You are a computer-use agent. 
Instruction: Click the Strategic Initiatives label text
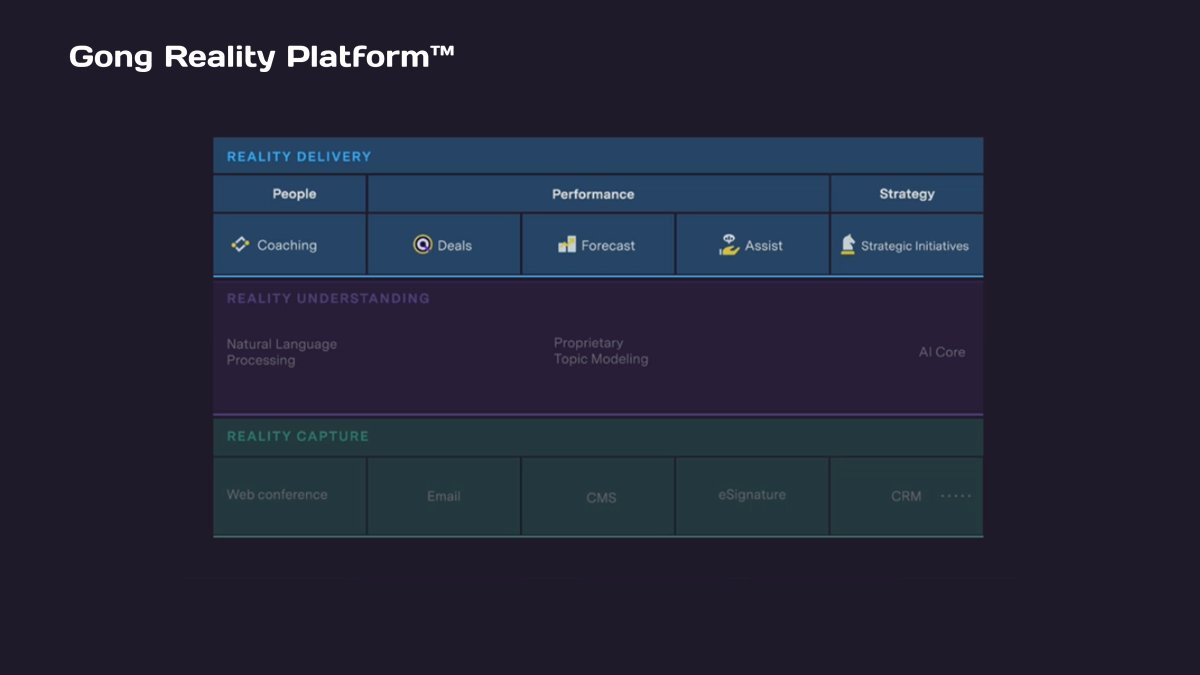point(915,245)
